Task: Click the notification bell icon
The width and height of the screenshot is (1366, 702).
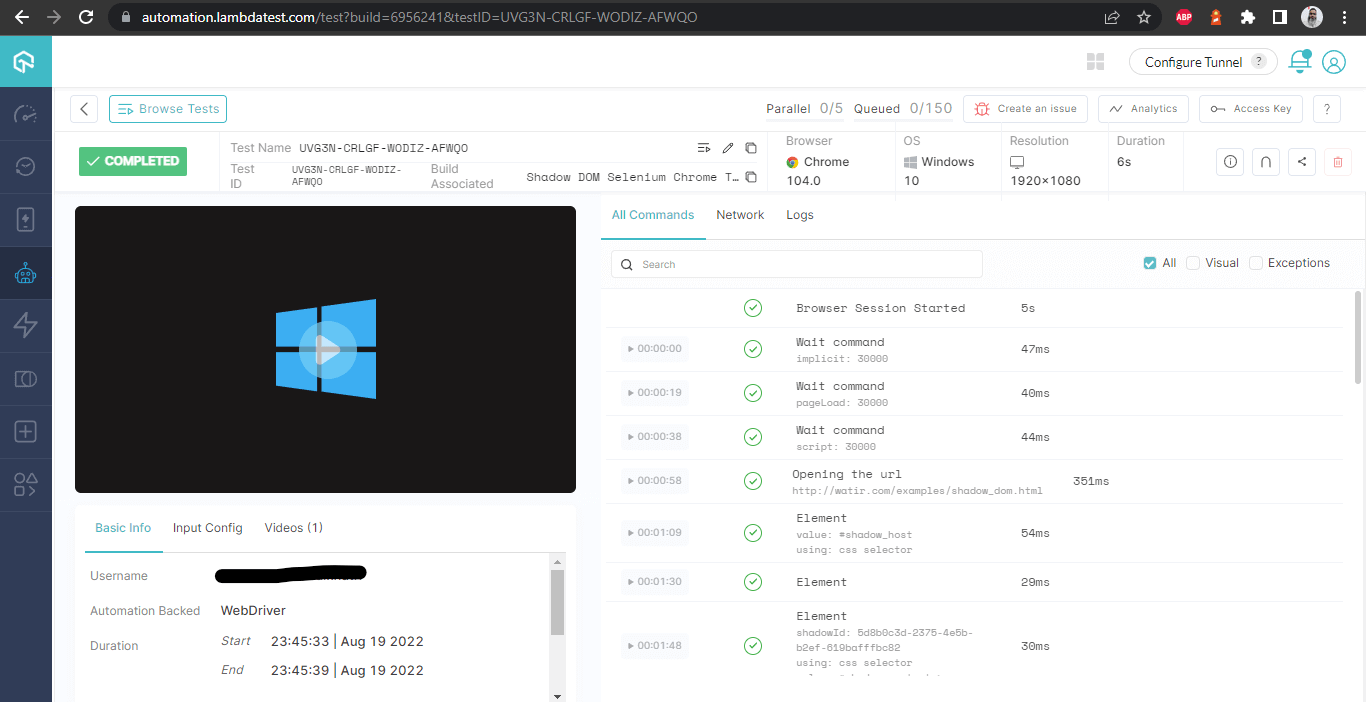Action: pos(1299,62)
